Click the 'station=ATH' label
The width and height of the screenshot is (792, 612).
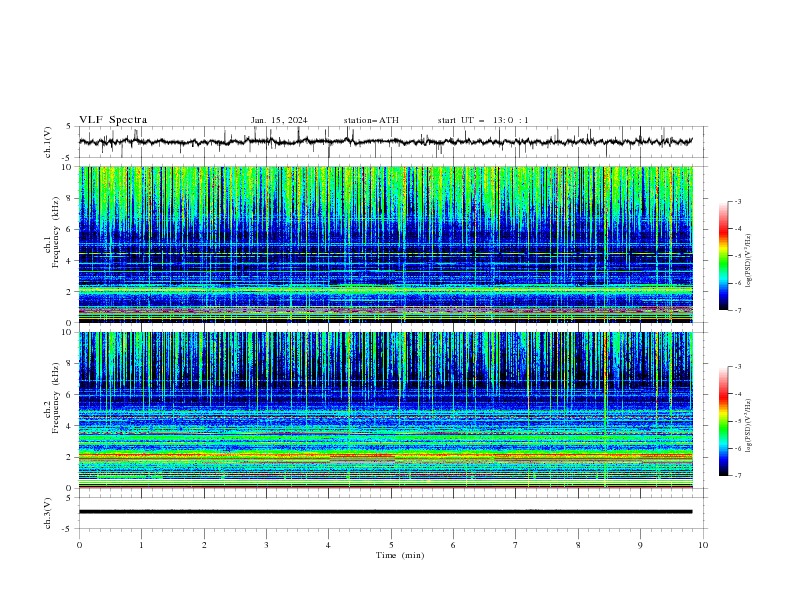tap(371, 120)
